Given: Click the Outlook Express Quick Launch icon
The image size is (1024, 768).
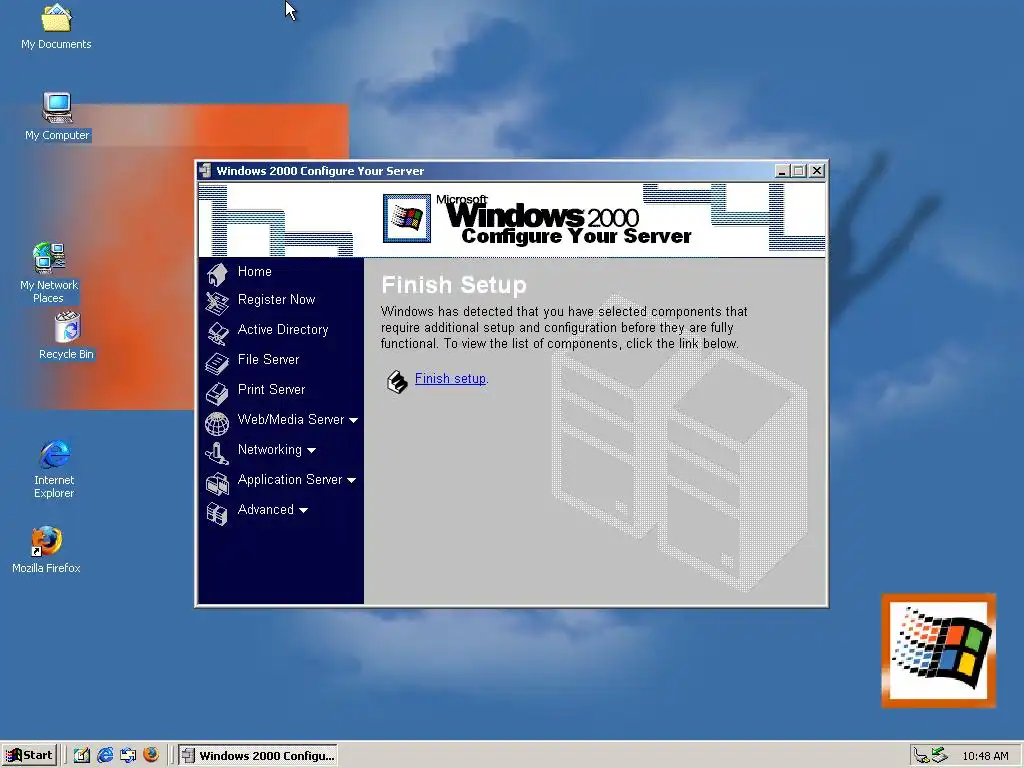Looking at the screenshot, I should pyautogui.click(x=128, y=755).
